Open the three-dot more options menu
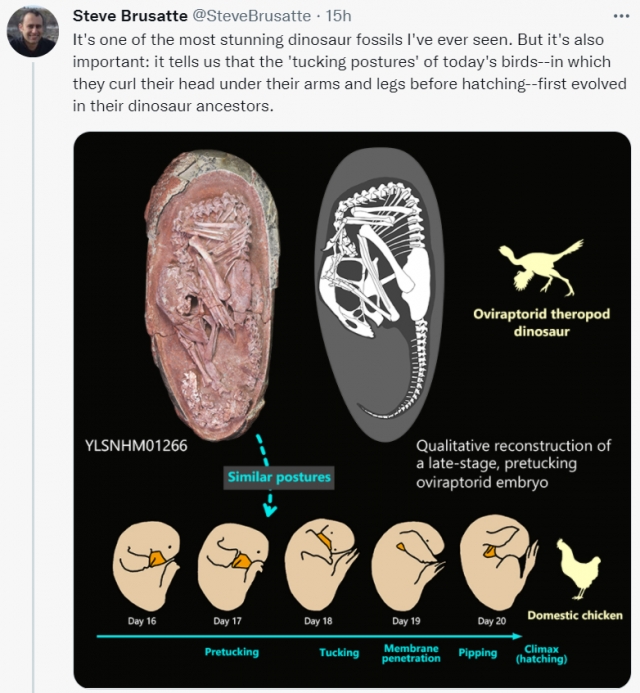The height and width of the screenshot is (693, 640). click(x=621, y=16)
